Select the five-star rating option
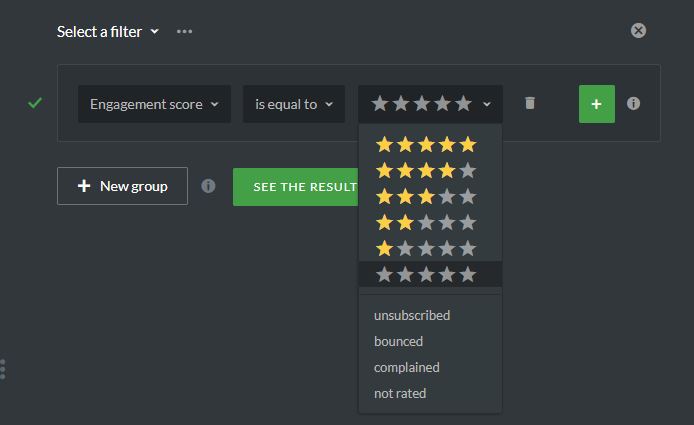This screenshot has width=694, height=425. click(x=425, y=144)
